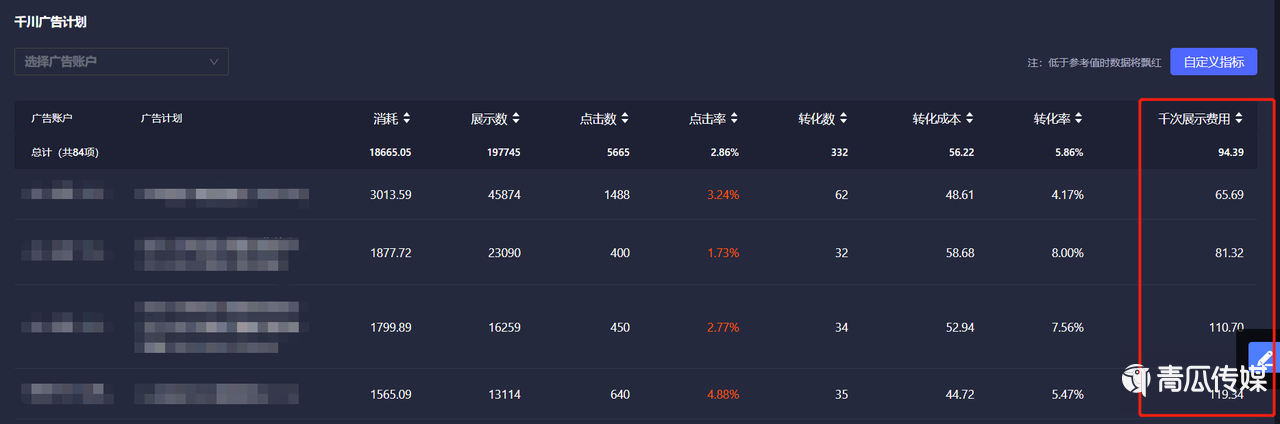The height and width of the screenshot is (424, 1280).
Task: Sort by 转化成本 column sort icon
Action: [x=969, y=118]
